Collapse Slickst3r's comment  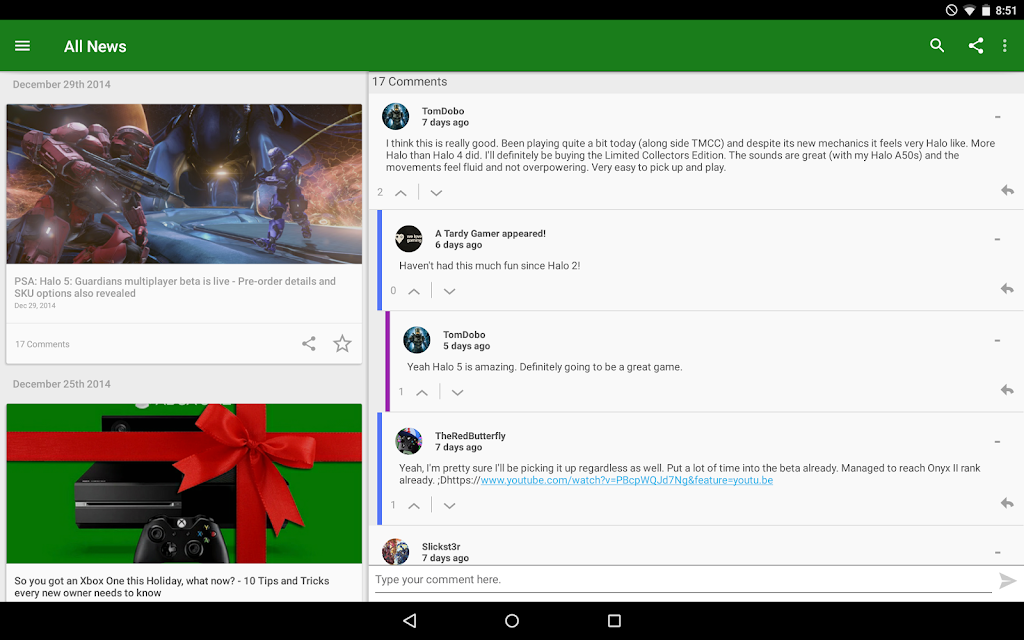tap(997, 552)
